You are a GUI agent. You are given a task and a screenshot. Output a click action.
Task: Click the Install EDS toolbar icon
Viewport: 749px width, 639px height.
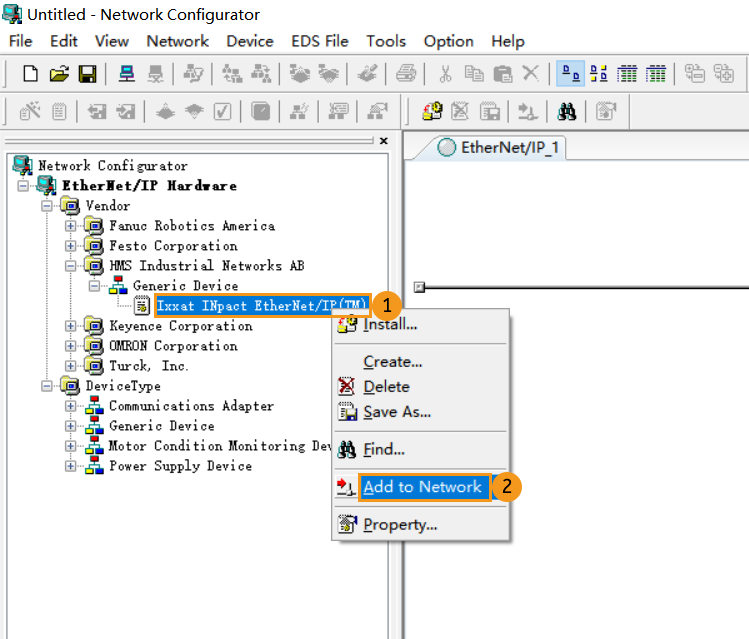click(433, 111)
